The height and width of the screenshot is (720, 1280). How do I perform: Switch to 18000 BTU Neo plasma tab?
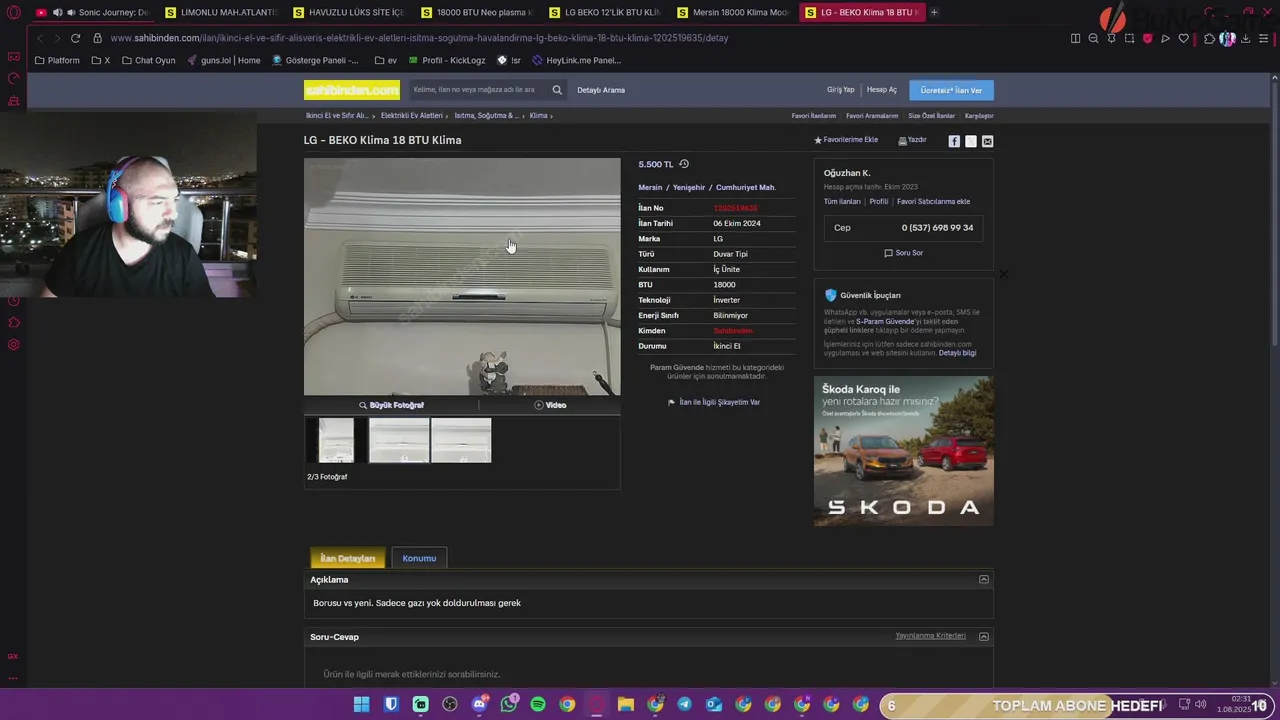point(477,12)
